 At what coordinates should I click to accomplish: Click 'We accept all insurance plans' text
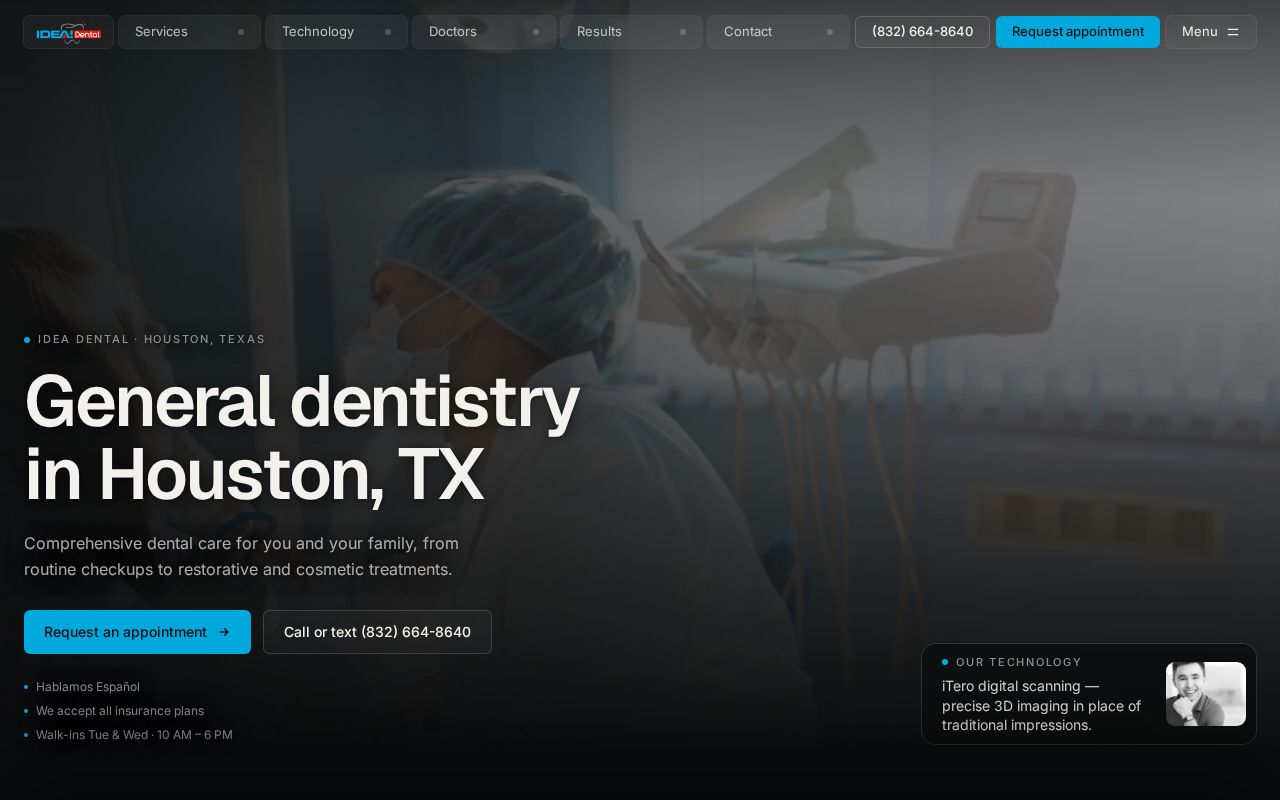(x=120, y=711)
